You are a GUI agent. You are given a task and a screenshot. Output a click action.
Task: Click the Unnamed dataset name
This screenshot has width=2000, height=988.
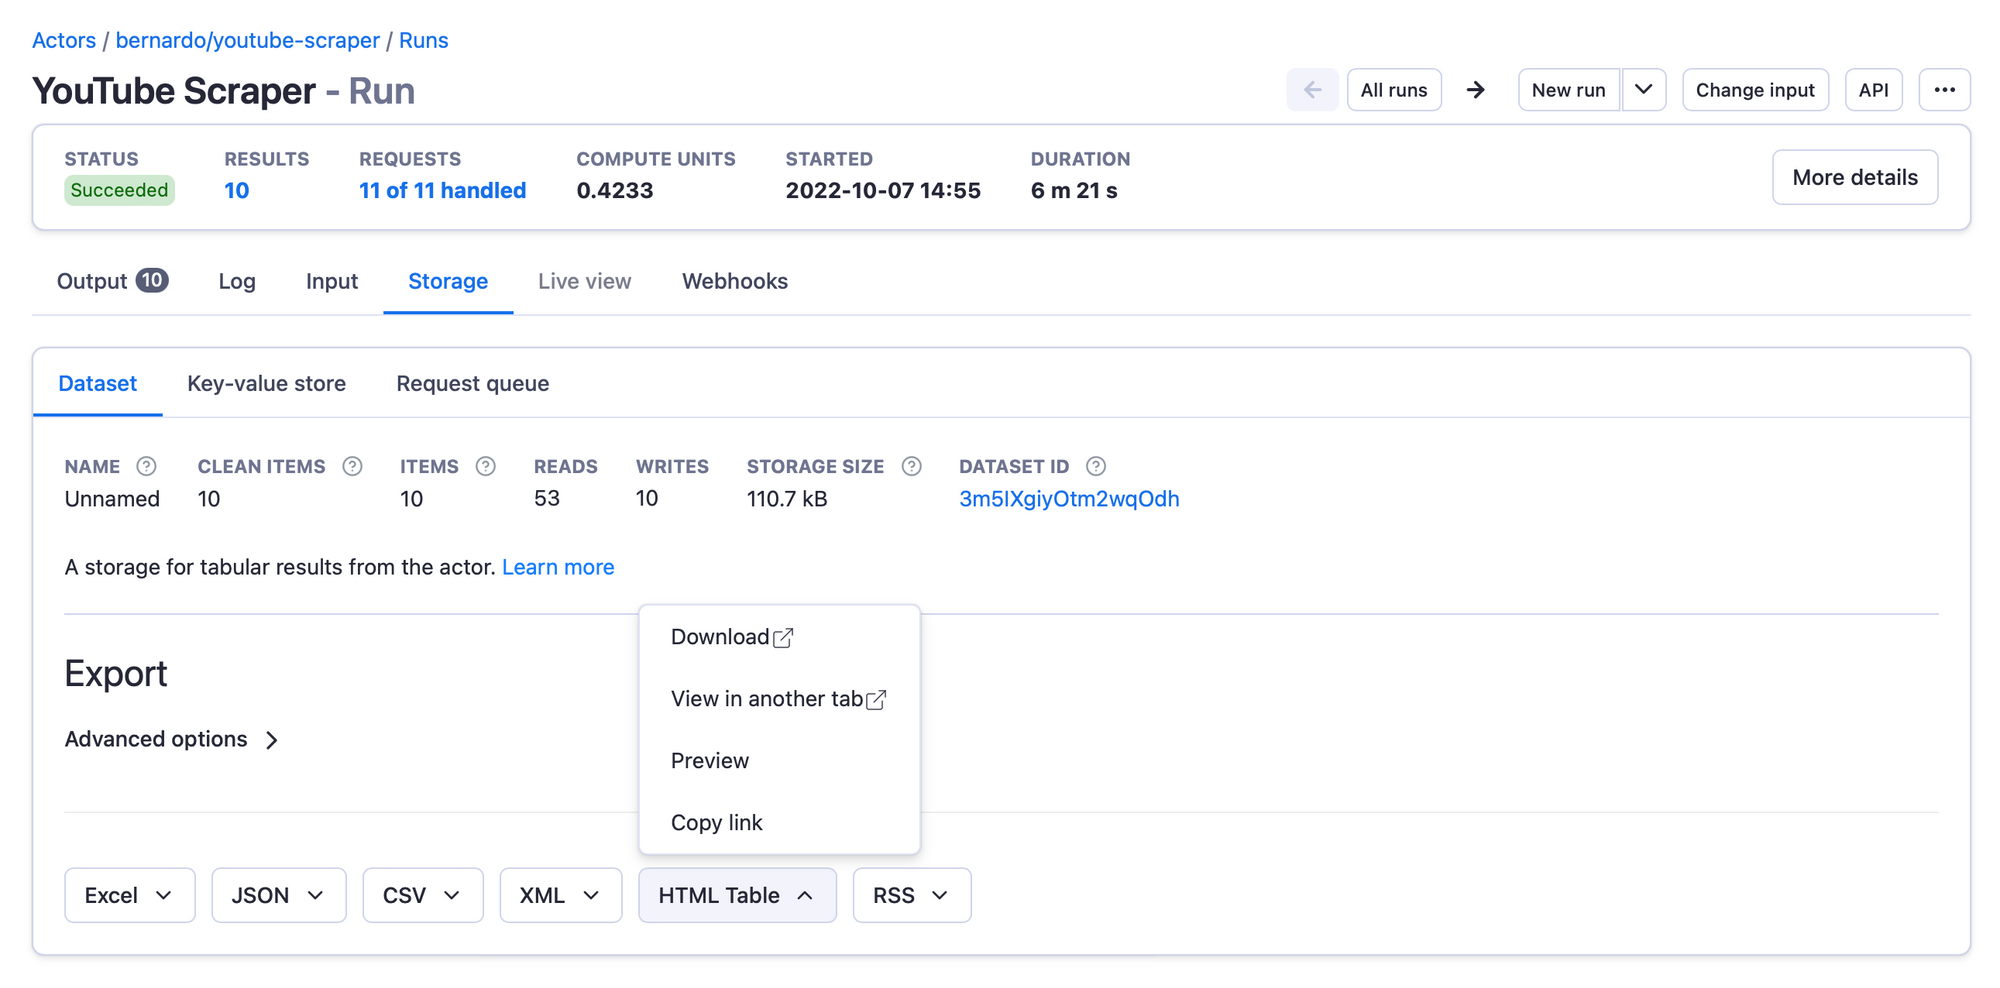(112, 498)
